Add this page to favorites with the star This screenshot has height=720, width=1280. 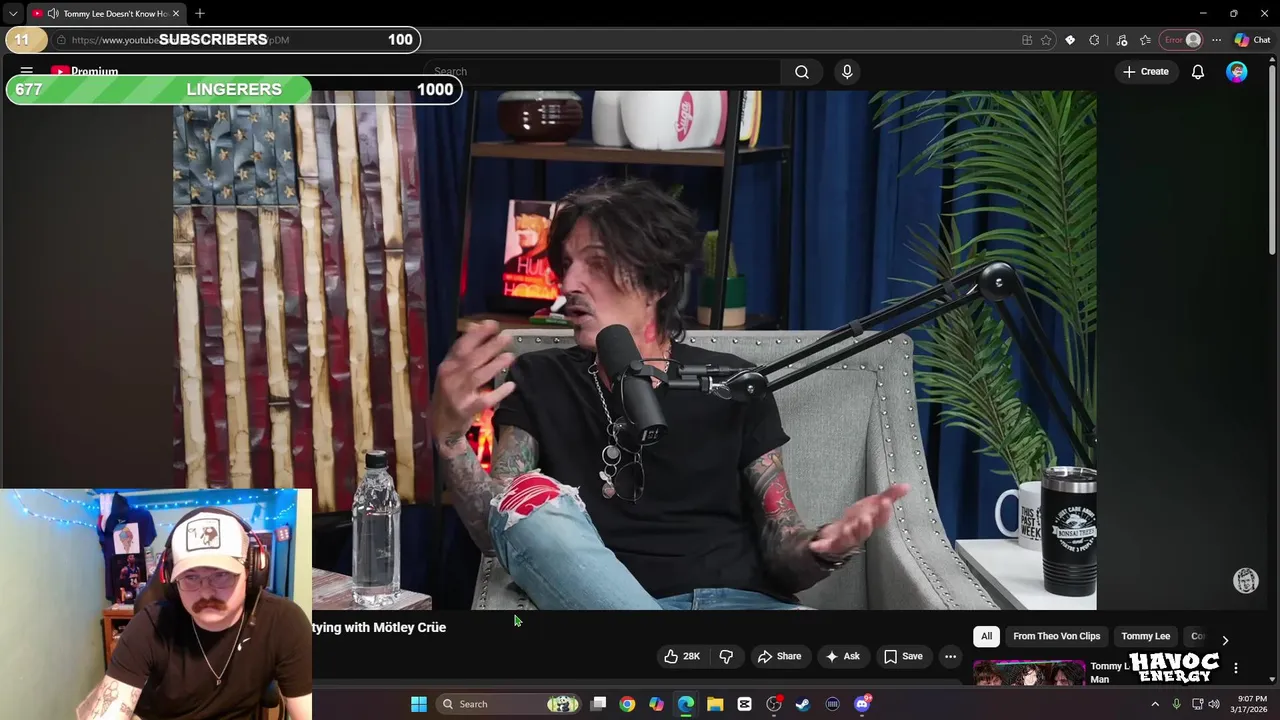[x=1046, y=40]
